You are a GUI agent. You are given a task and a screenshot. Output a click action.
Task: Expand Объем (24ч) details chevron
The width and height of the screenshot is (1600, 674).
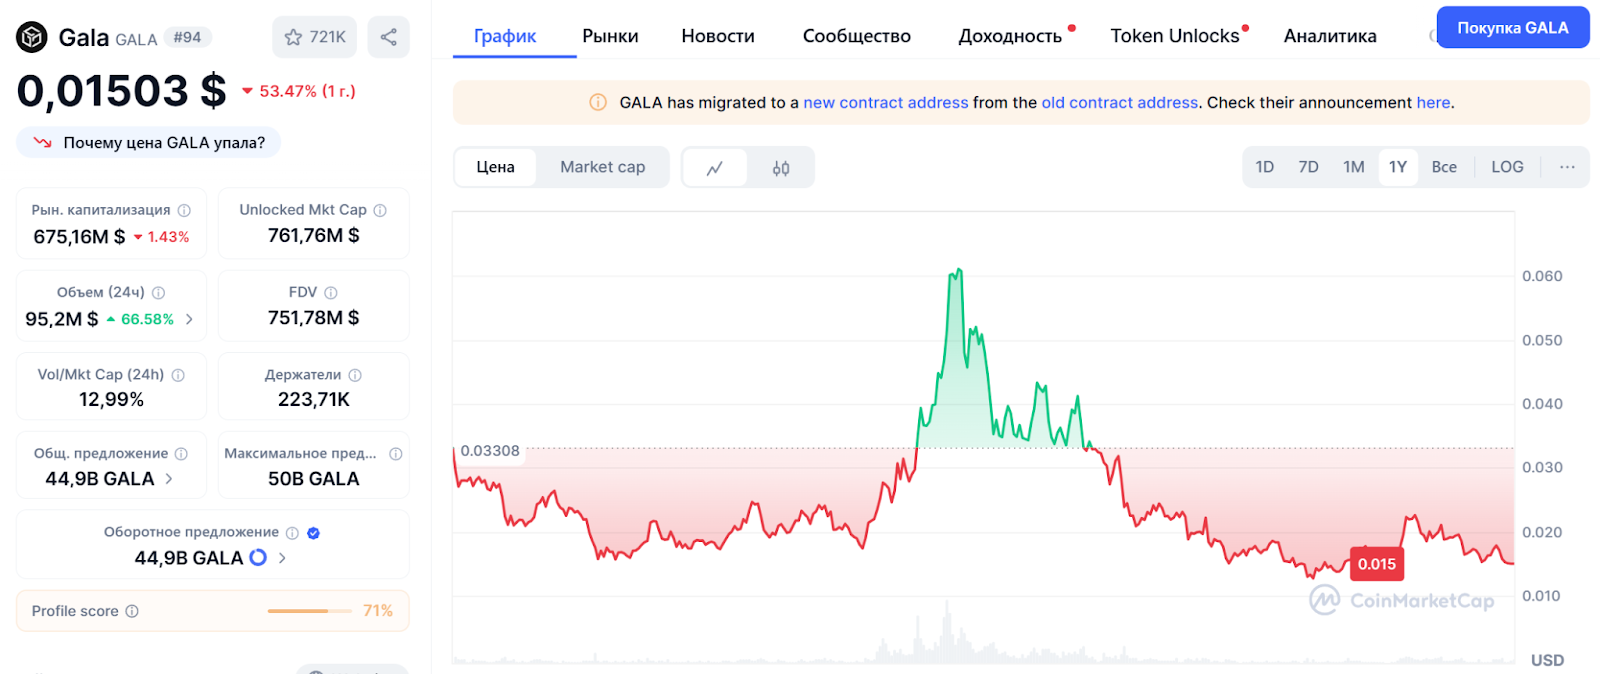click(189, 319)
